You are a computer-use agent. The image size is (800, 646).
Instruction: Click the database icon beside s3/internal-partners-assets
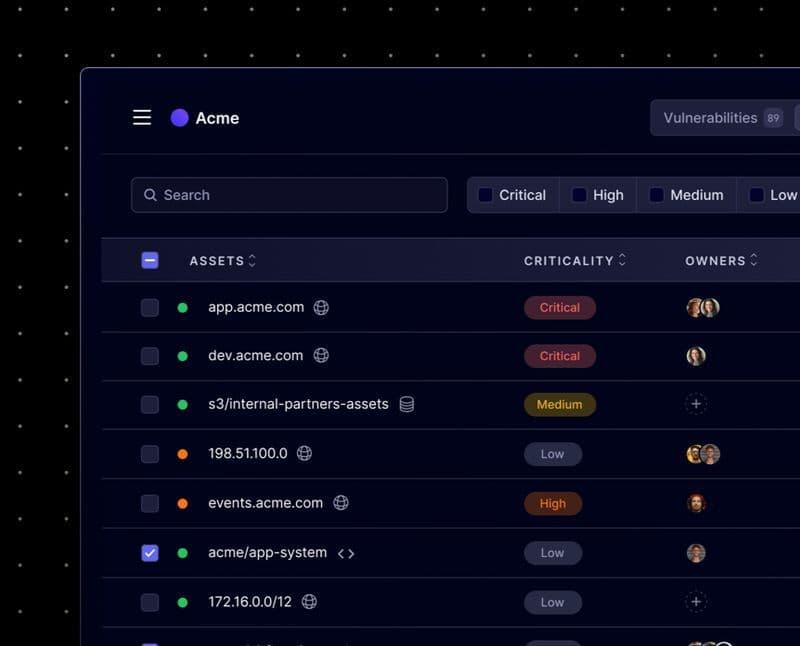(407, 404)
